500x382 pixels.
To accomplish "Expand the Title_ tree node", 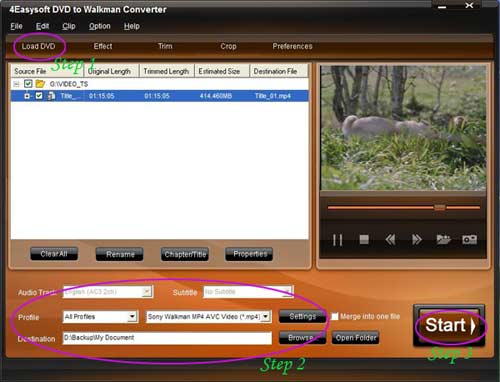I will [x=27, y=96].
